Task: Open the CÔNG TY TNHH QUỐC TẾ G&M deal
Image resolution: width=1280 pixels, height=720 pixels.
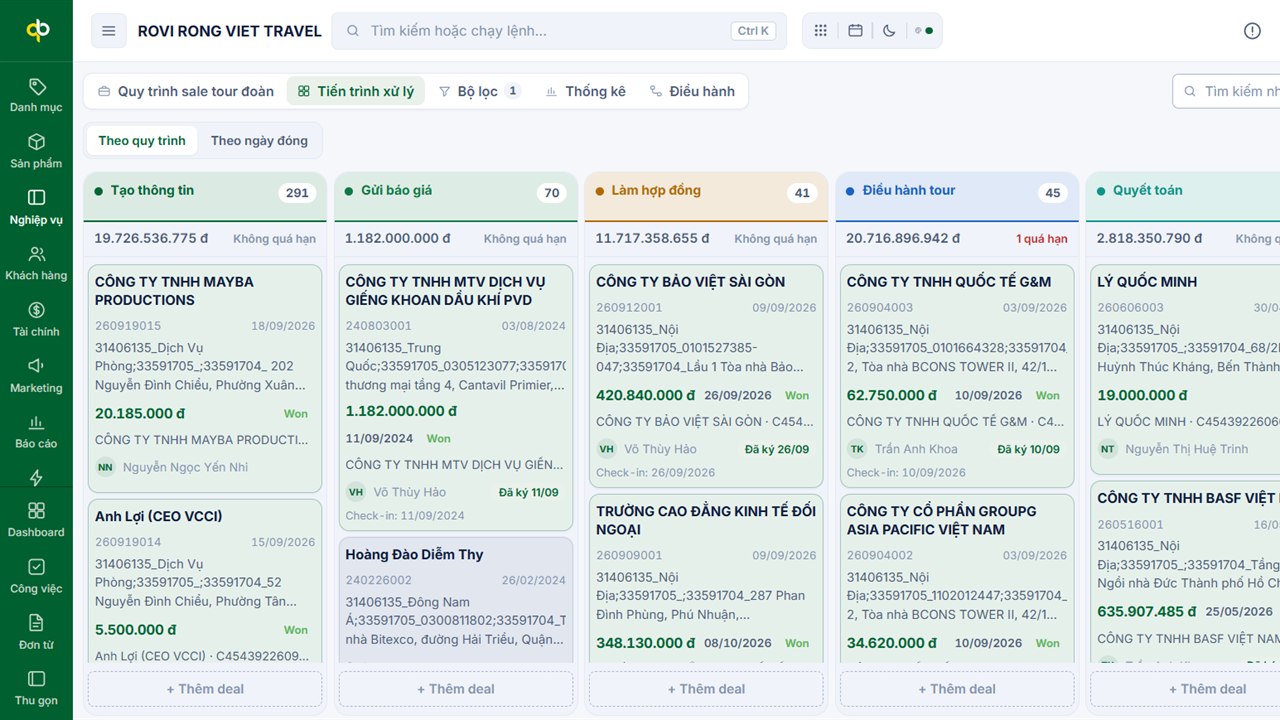Action: pos(957,376)
